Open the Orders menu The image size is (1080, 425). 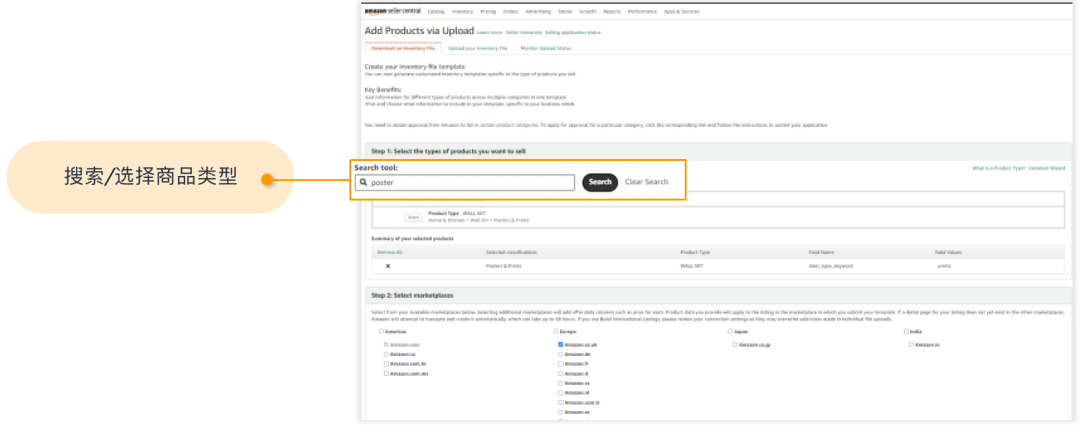coord(510,12)
